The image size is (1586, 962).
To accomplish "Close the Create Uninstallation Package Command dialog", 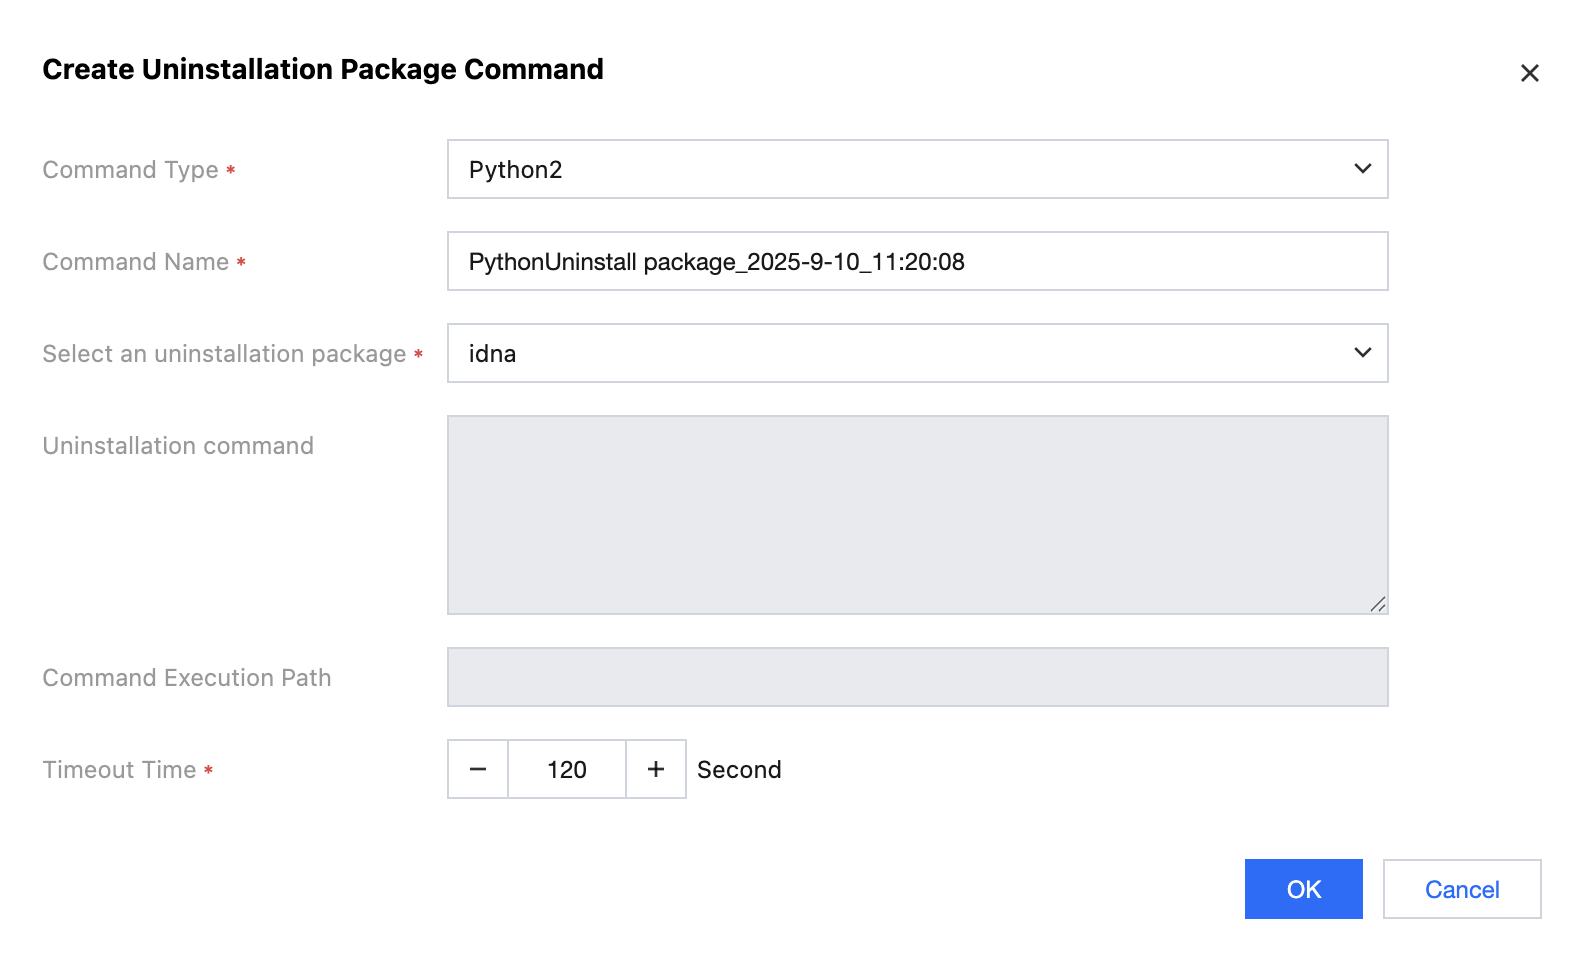I will pyautogui.click(x=1529, y=73).
